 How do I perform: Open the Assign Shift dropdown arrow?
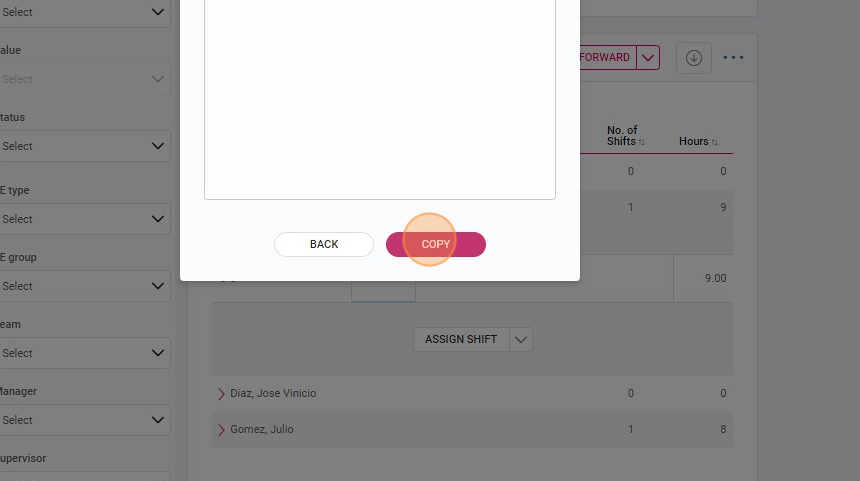(x=521, y=339)
